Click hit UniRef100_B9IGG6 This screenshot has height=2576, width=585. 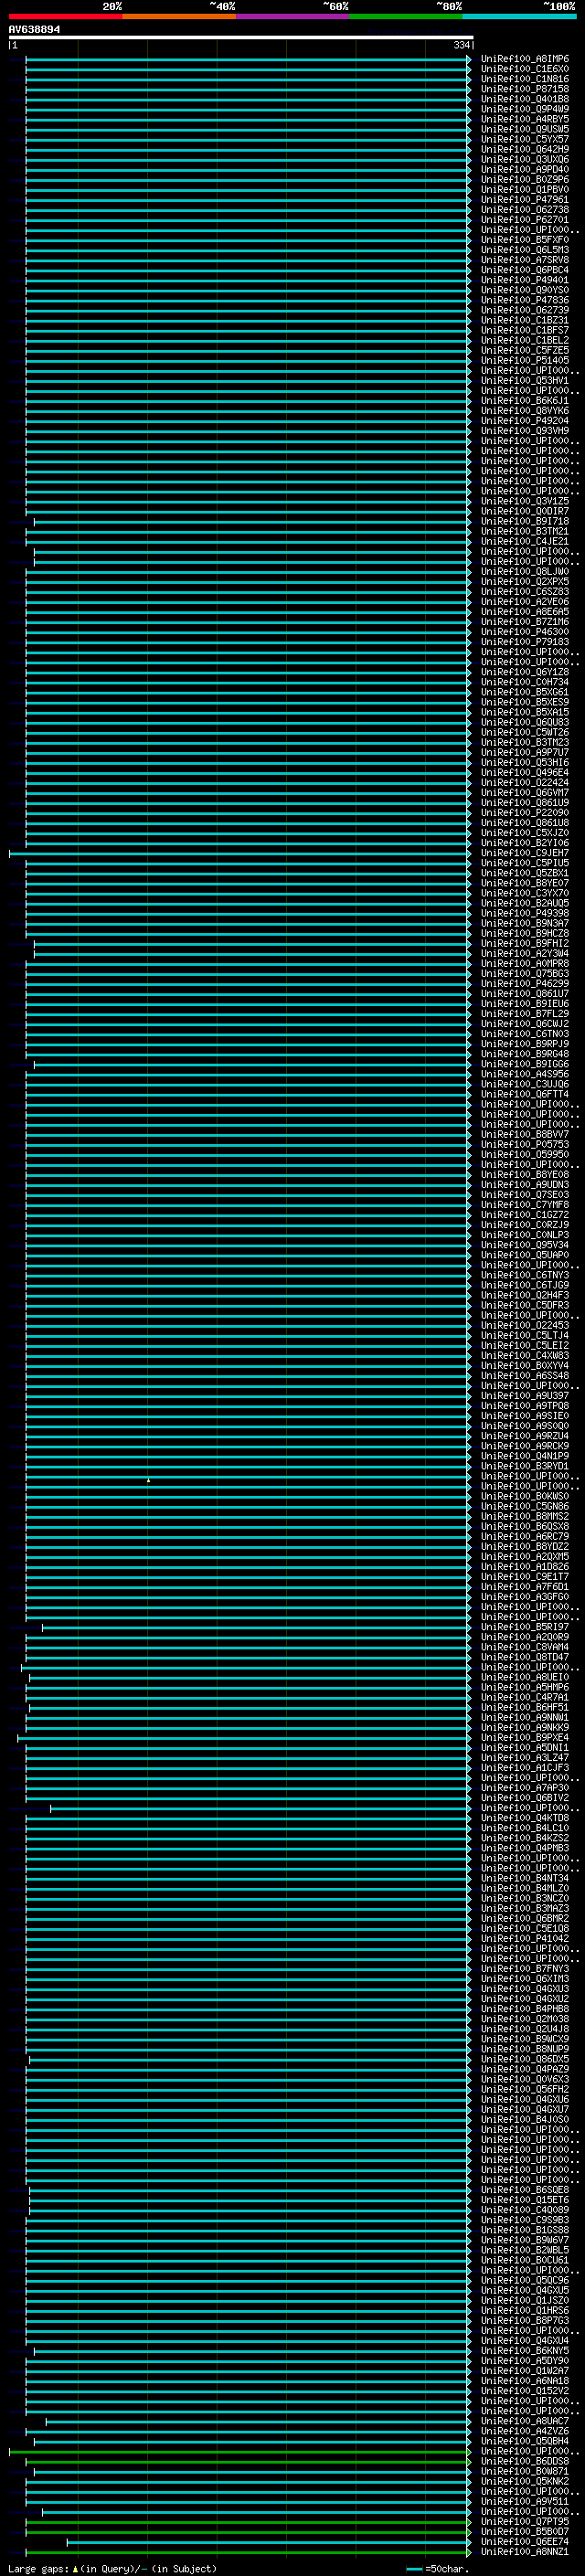pos(524,1065)
